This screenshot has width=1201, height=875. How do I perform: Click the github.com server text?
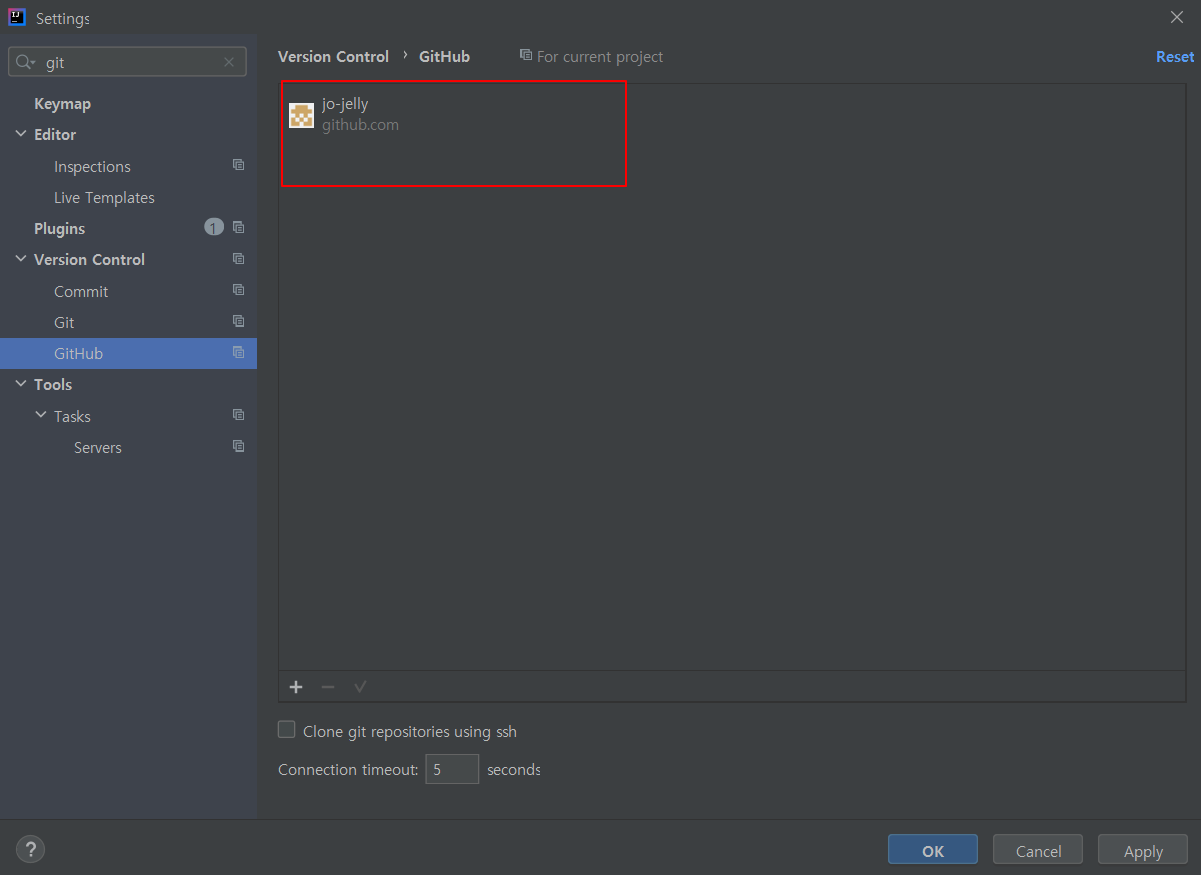[x=360, y=125]
